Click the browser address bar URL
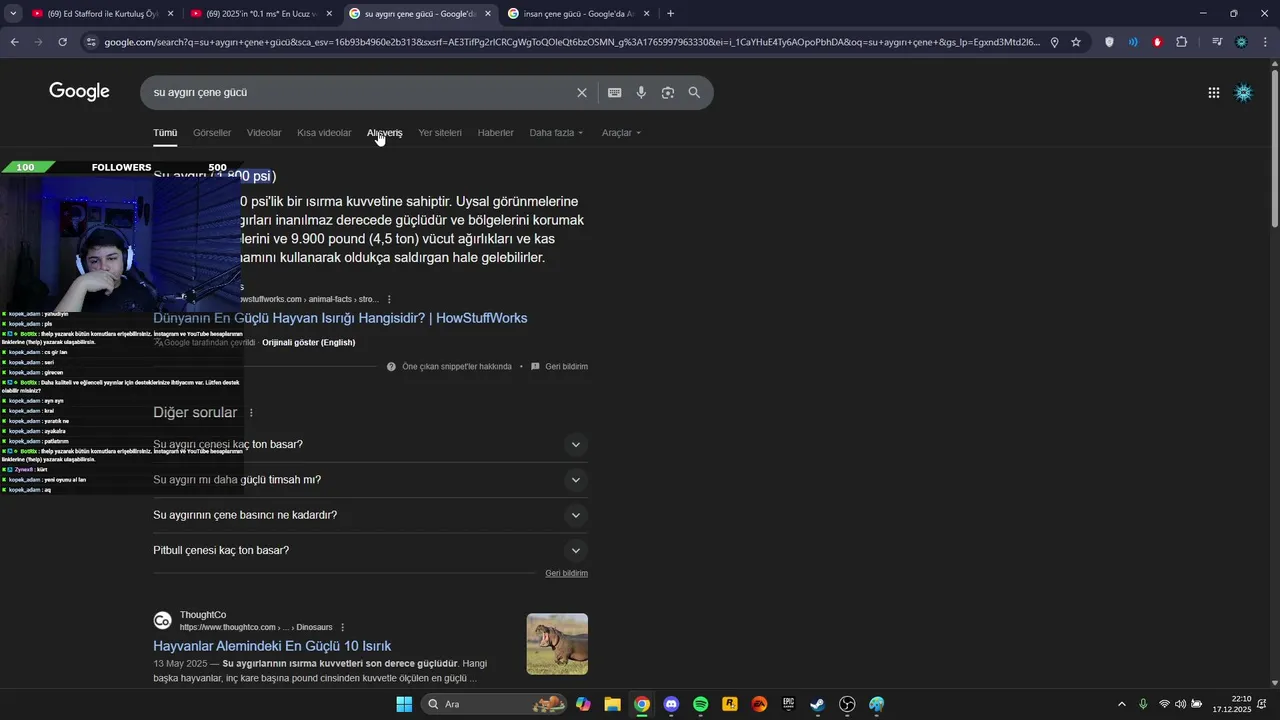 tap(570, 42)
